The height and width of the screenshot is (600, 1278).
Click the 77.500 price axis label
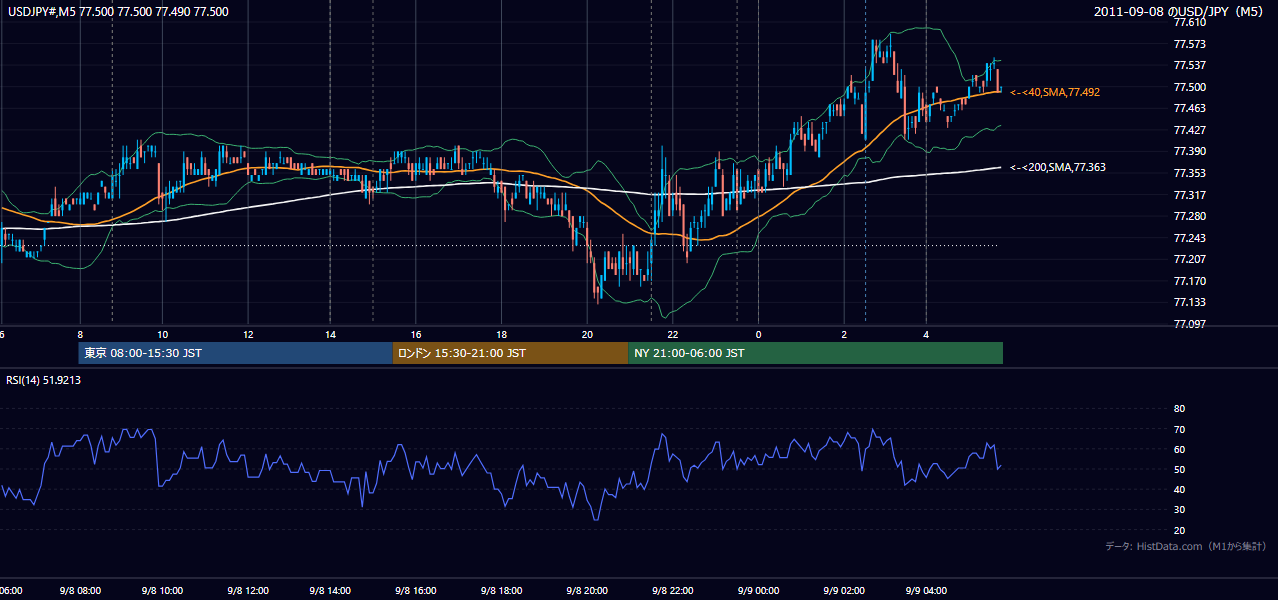(1190, 87)
